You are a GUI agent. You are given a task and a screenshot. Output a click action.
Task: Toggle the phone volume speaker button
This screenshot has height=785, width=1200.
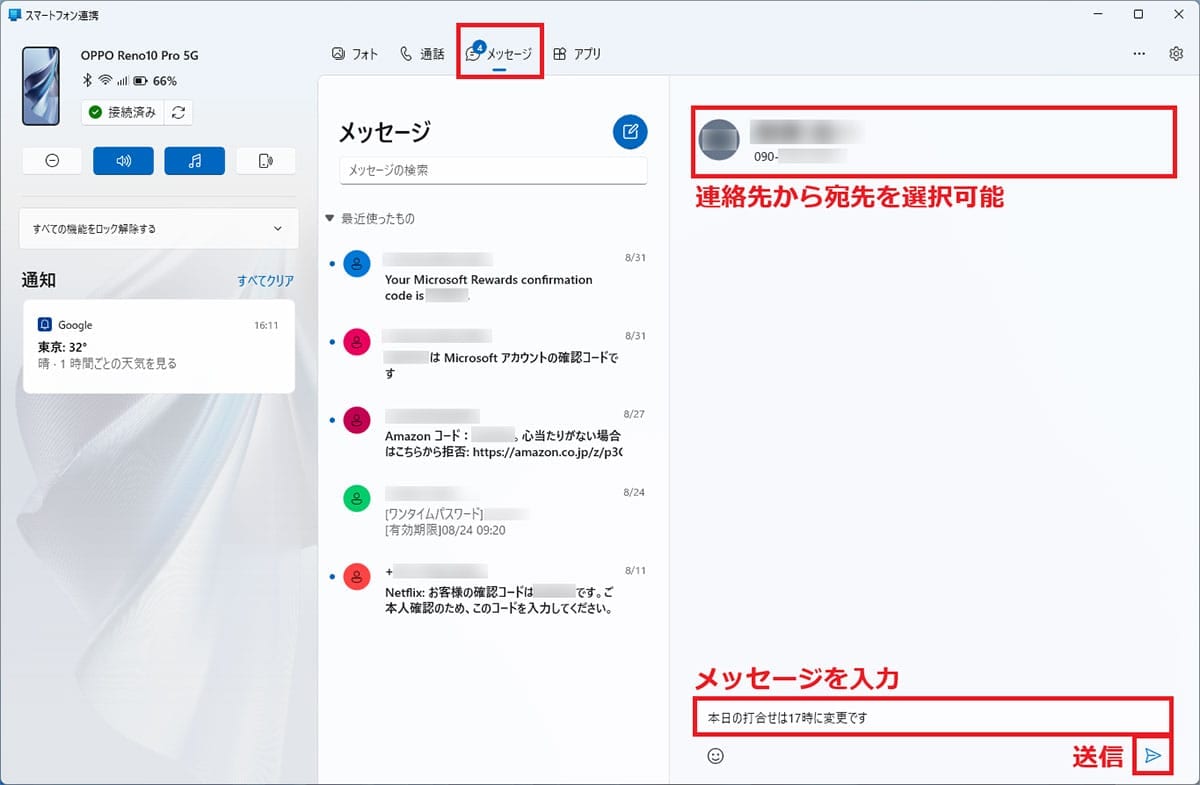pos(123,161)
